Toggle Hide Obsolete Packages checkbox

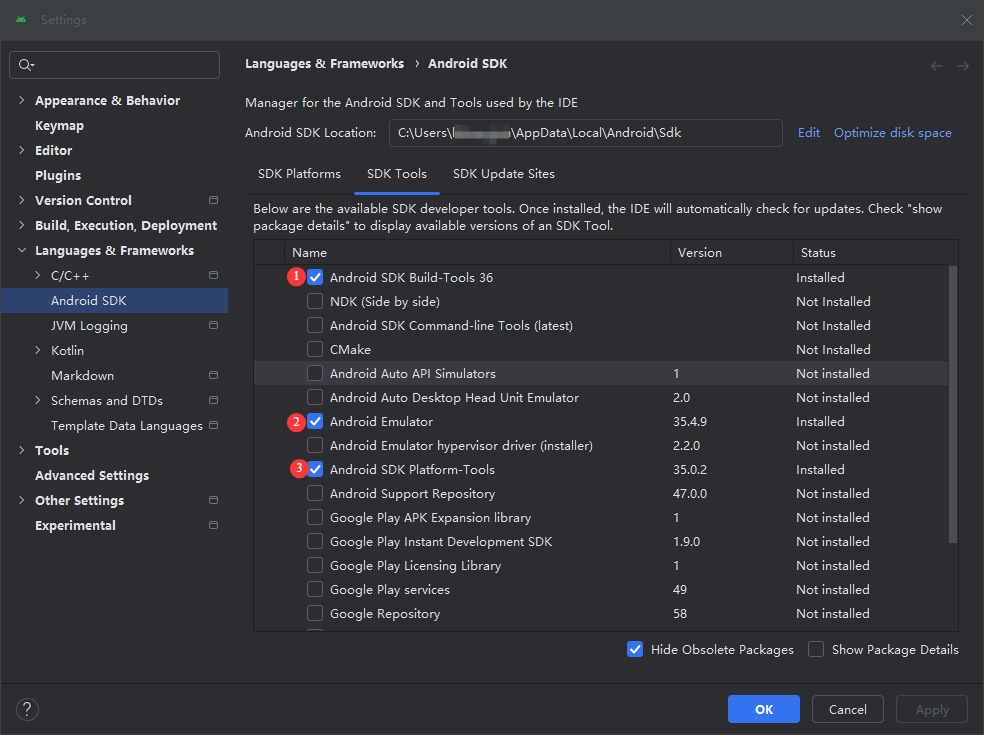click(x=635, y=649)
